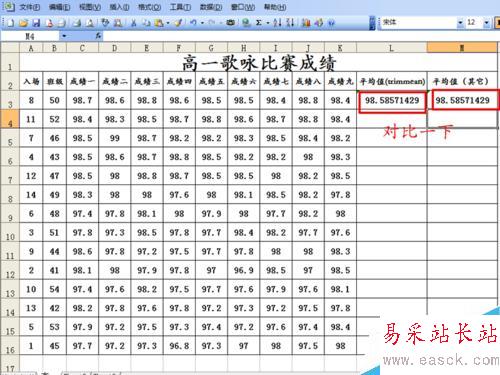Image resolution: width=500 pixels, height=375 pixels.
Task: Select the column L header
Action: pos(391,48)
